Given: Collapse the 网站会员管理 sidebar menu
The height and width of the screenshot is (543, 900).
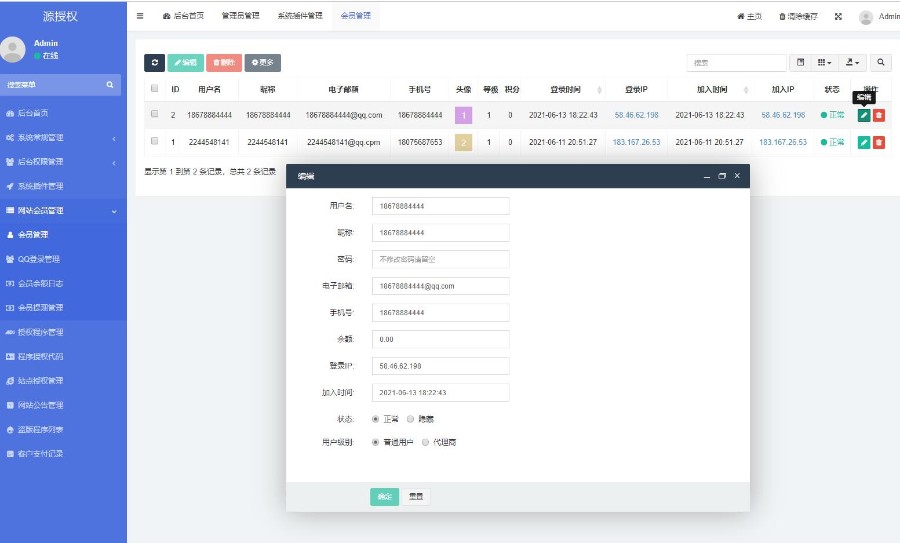Looking at the screenshot, I should pos(62,211).
